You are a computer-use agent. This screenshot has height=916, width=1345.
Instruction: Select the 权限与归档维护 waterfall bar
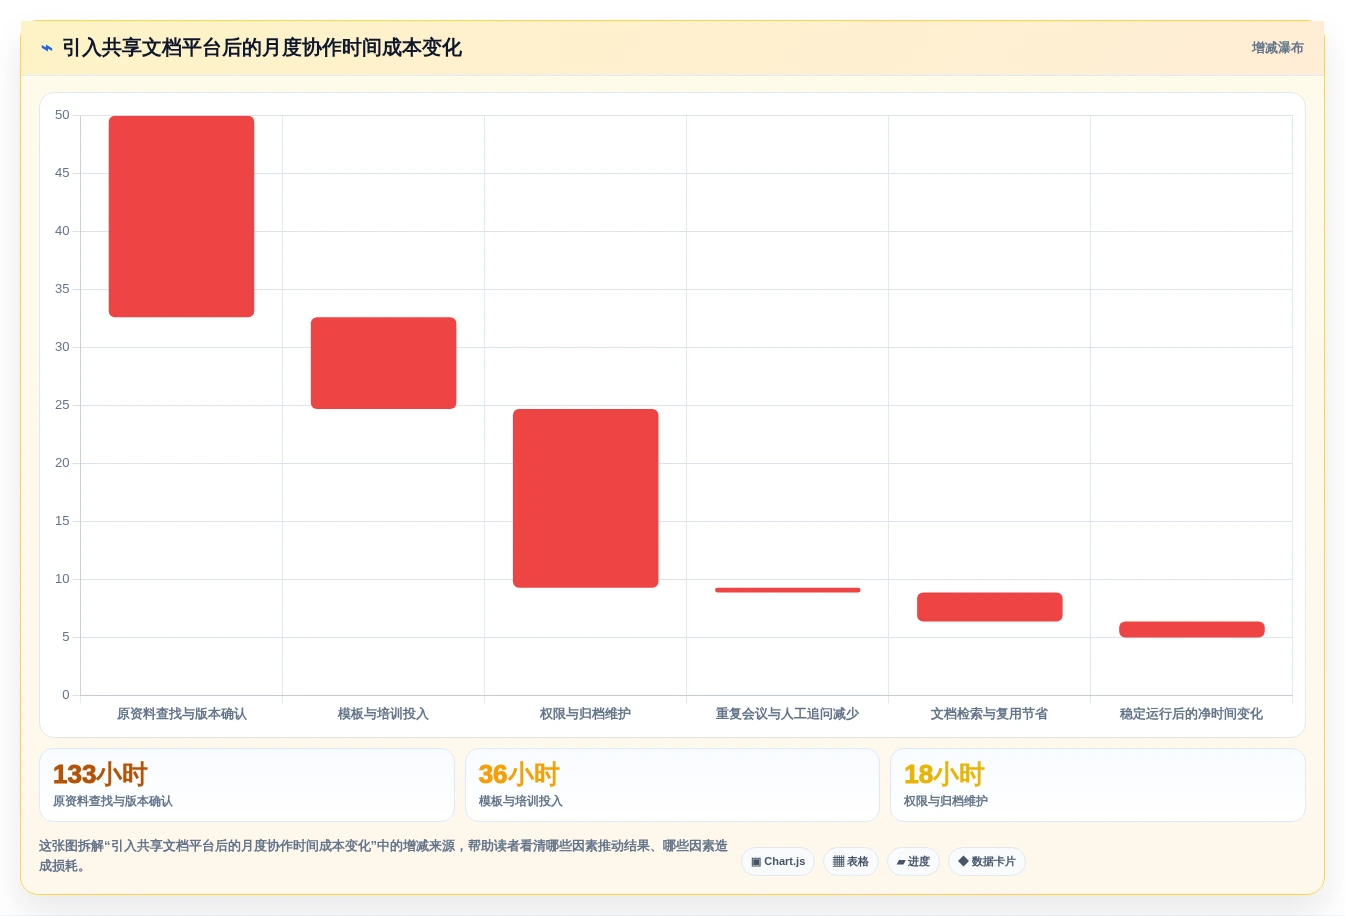click(x=585, y=498)
